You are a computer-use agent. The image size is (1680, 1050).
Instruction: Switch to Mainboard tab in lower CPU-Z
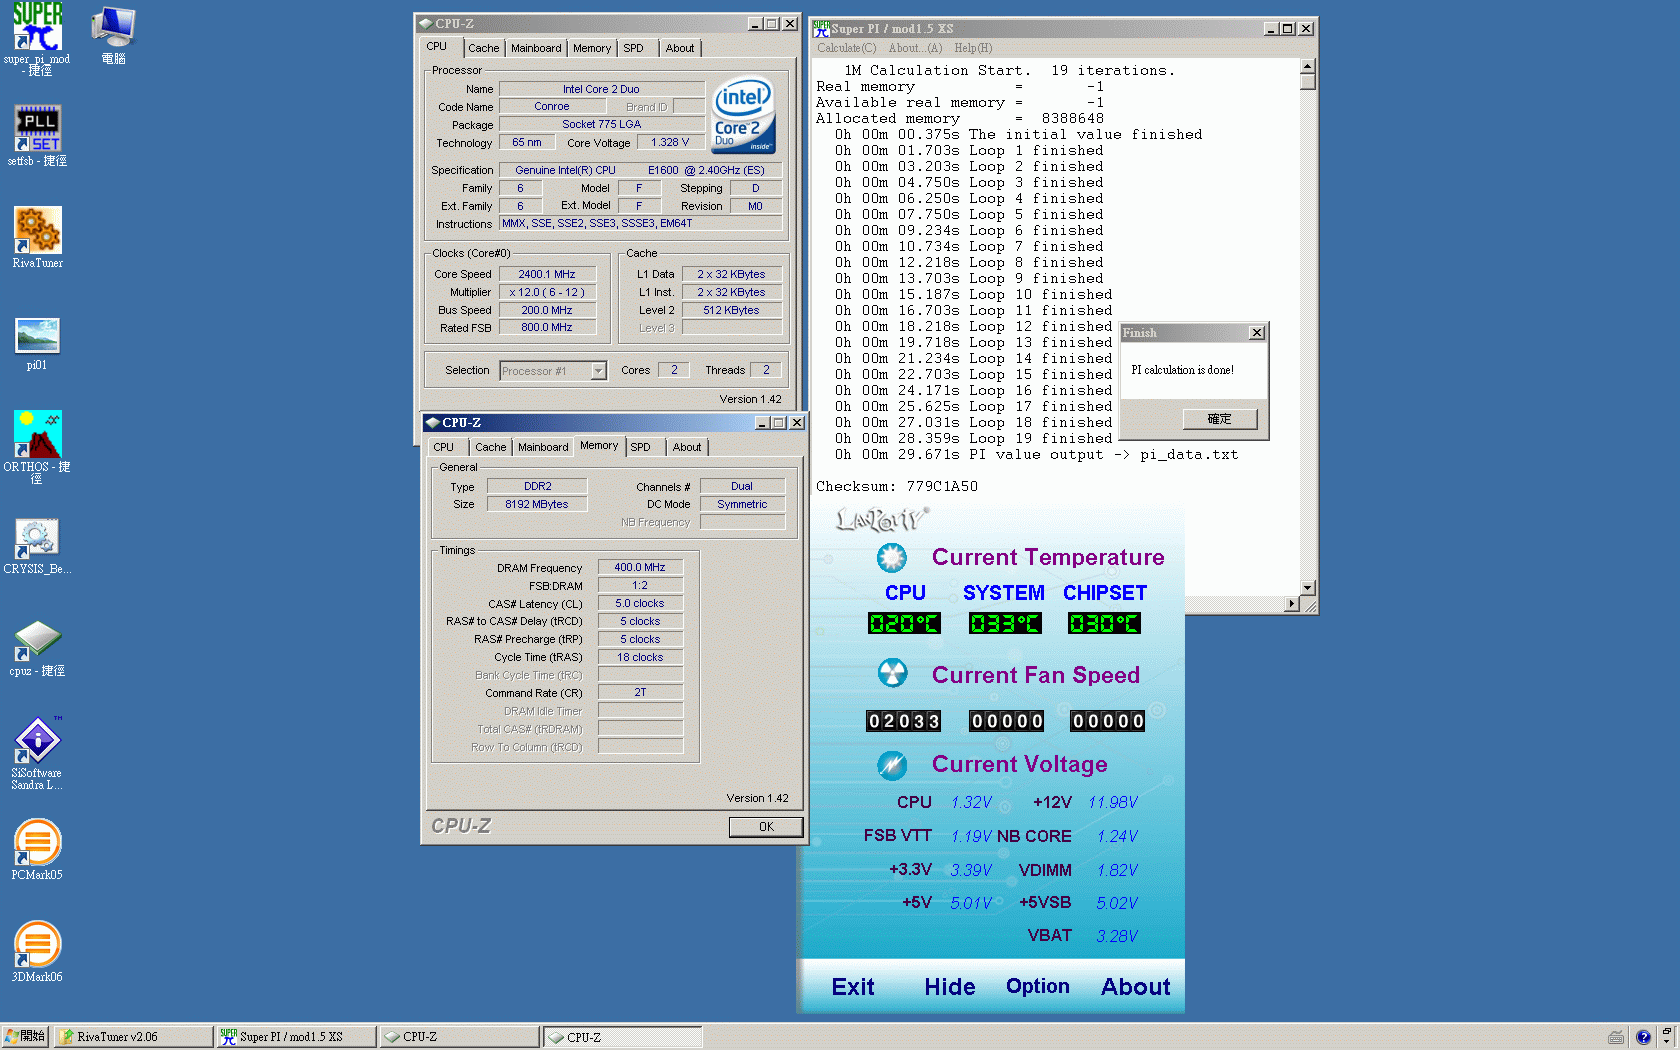tap(543, 447)
